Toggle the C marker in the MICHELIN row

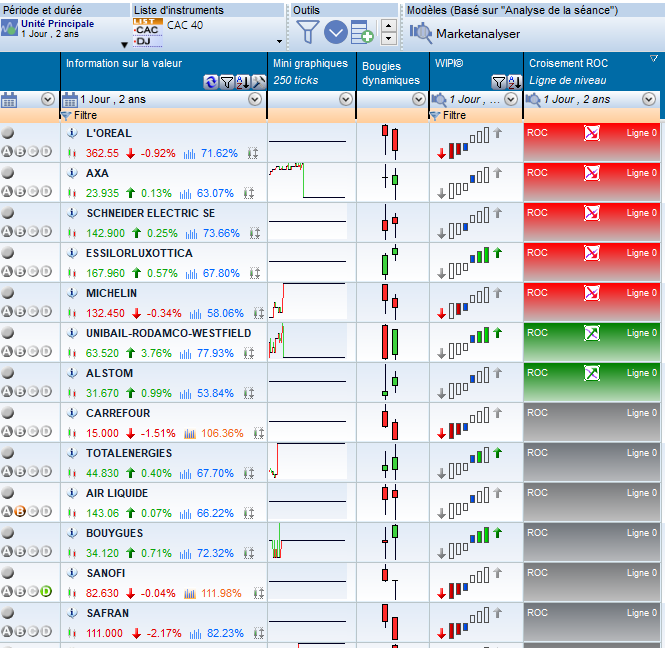pos(33,312)
